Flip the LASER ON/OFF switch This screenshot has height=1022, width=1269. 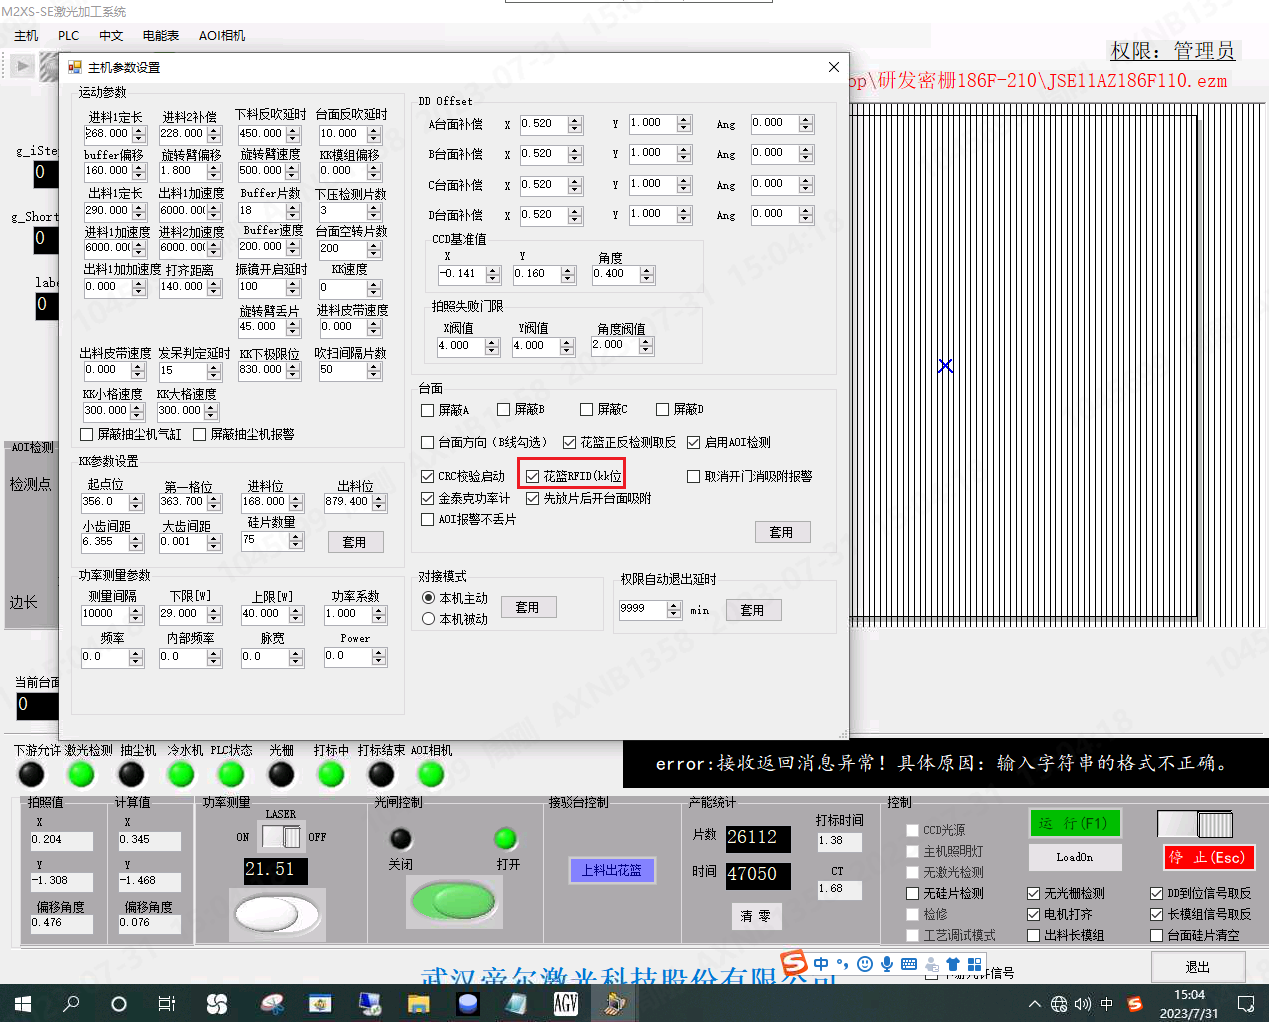281,836
